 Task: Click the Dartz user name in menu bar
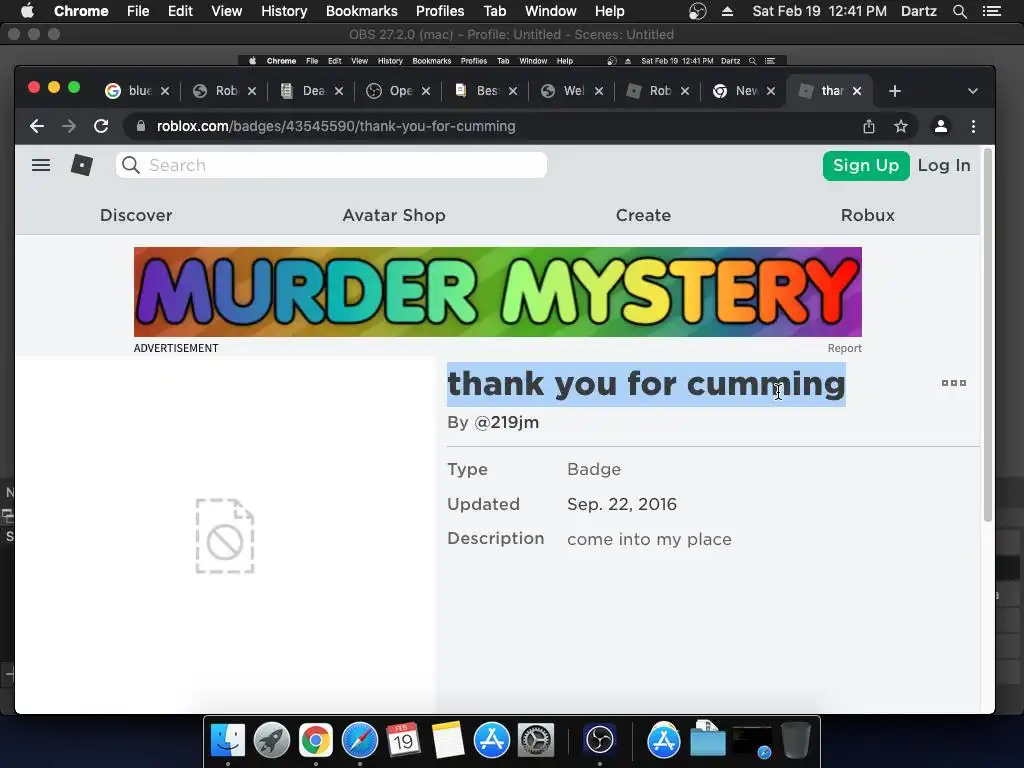tap(918, 11)
